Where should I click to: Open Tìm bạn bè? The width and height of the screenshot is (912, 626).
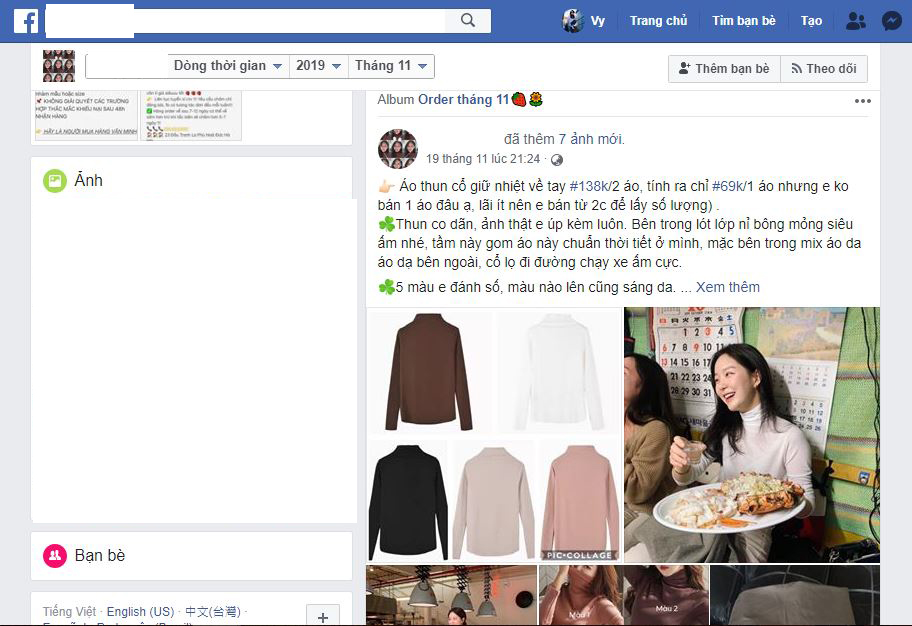[x=744, y=21]
